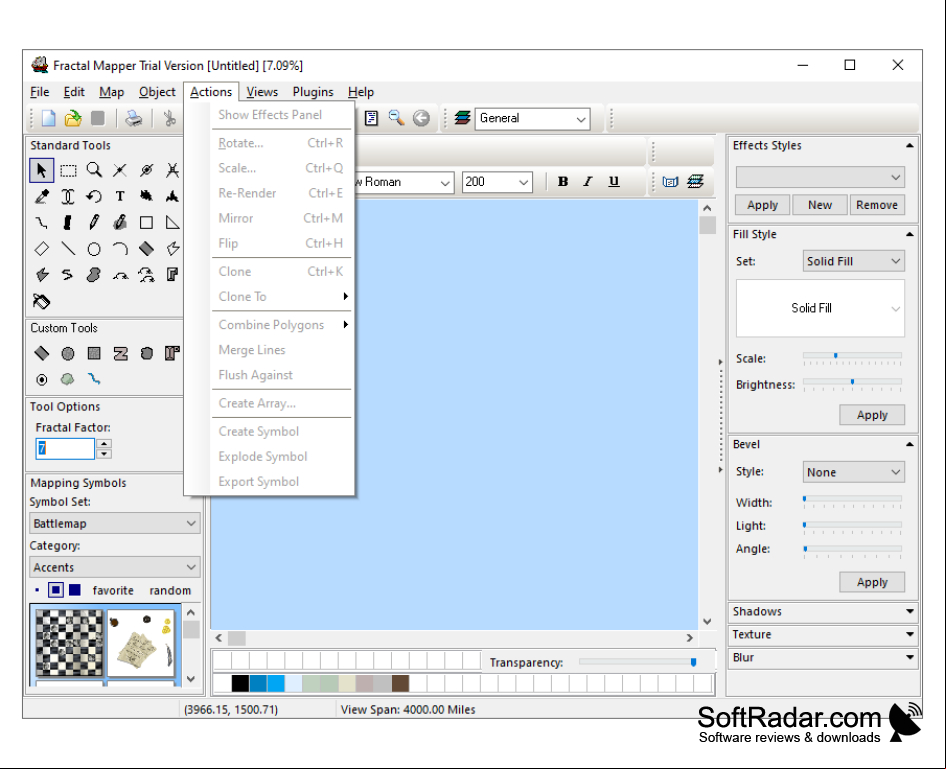This screenshot has width=946, height=769.
Task: Open the Map menu
Action: pos(112,92)
